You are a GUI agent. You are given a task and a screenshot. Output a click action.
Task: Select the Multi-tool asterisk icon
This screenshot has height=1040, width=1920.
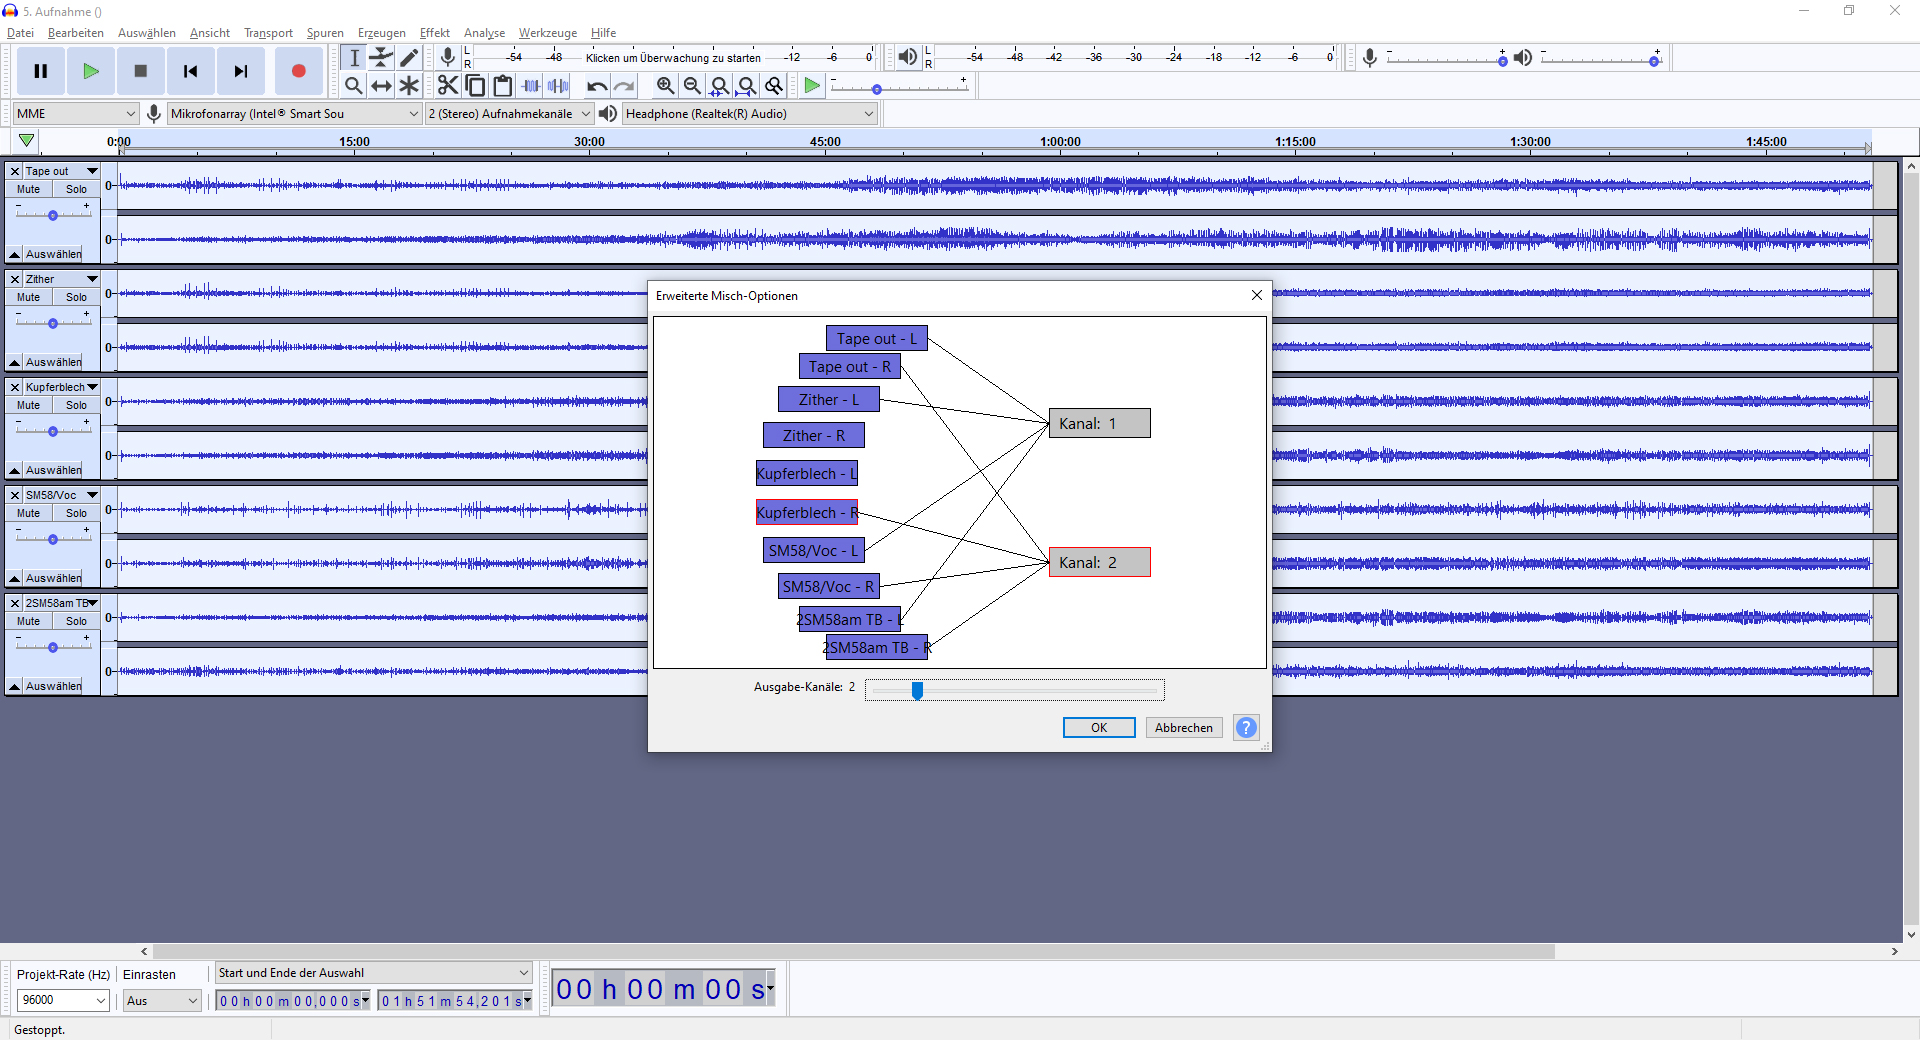tap(409, 86)
